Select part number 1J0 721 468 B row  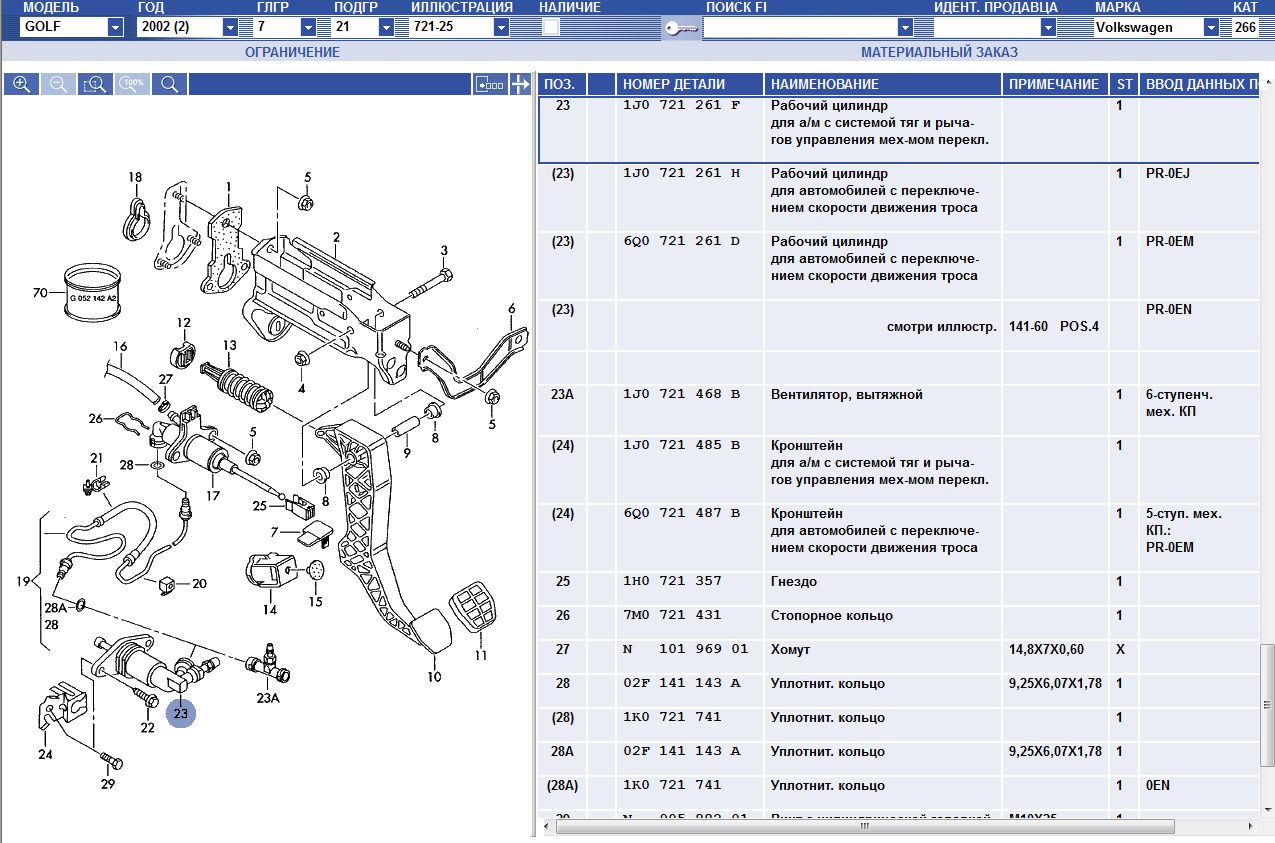681,395
